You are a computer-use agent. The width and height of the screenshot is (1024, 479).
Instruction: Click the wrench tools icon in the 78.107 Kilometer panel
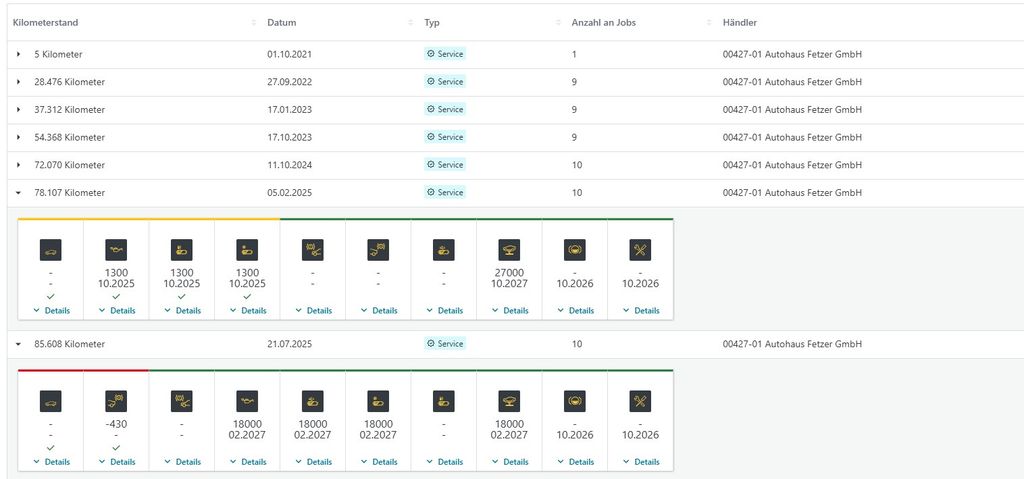[640, 250]
